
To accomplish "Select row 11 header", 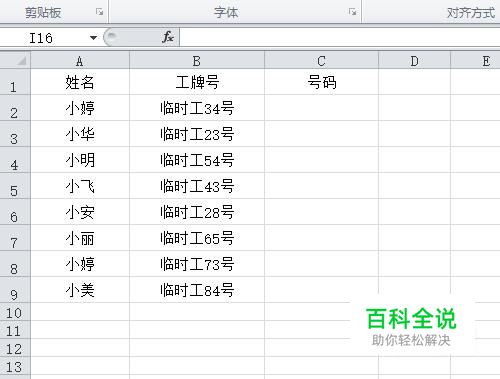I will click(15, 330).
